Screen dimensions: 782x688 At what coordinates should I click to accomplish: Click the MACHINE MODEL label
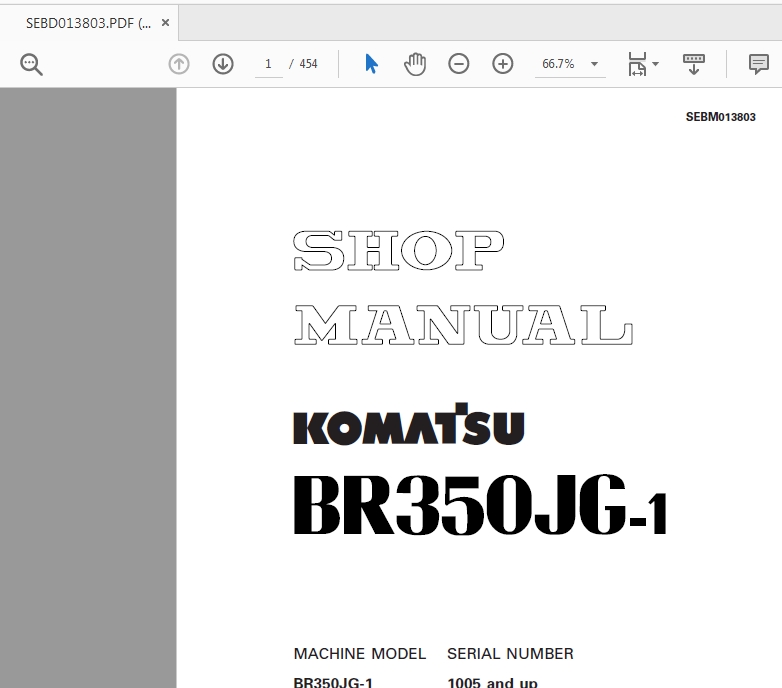360,654
